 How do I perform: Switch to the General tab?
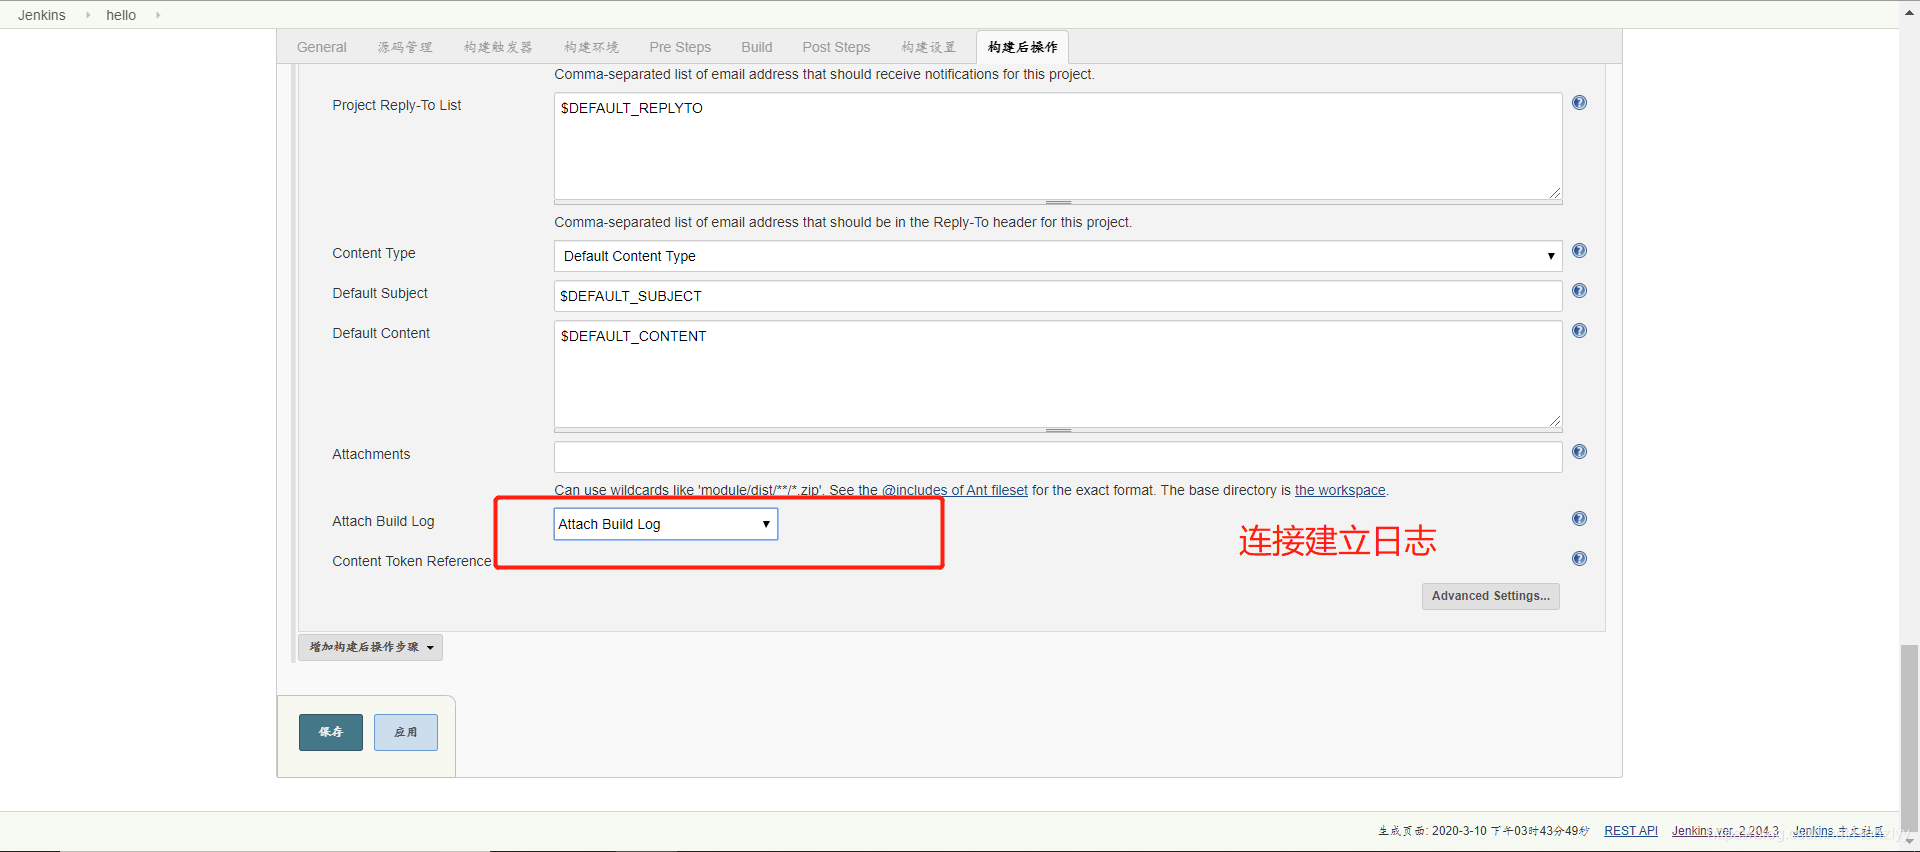point(321,47)
